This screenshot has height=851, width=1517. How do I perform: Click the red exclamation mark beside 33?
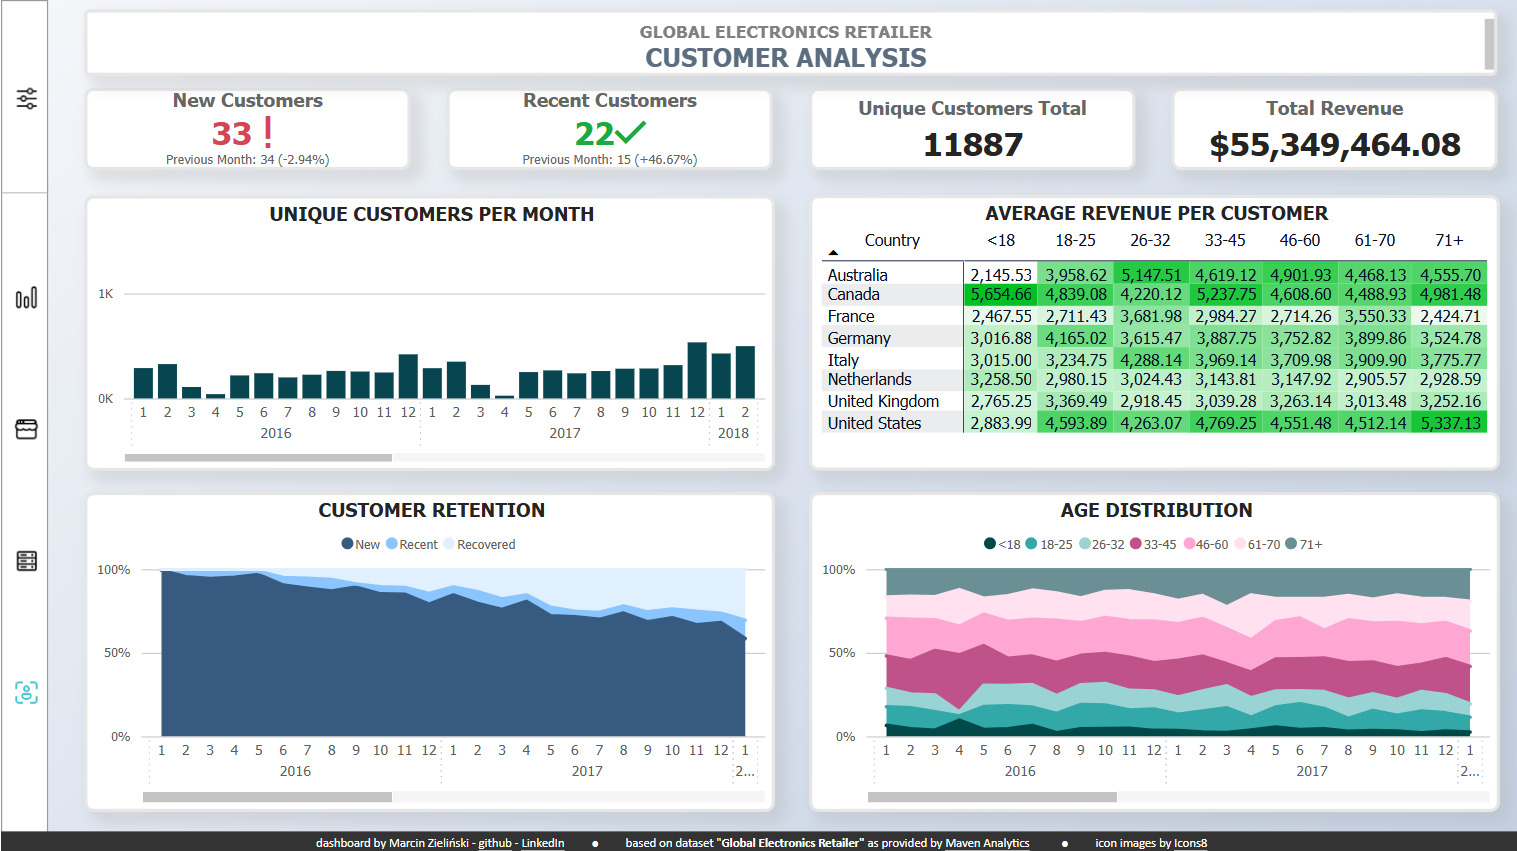click(x=268, y=132)
